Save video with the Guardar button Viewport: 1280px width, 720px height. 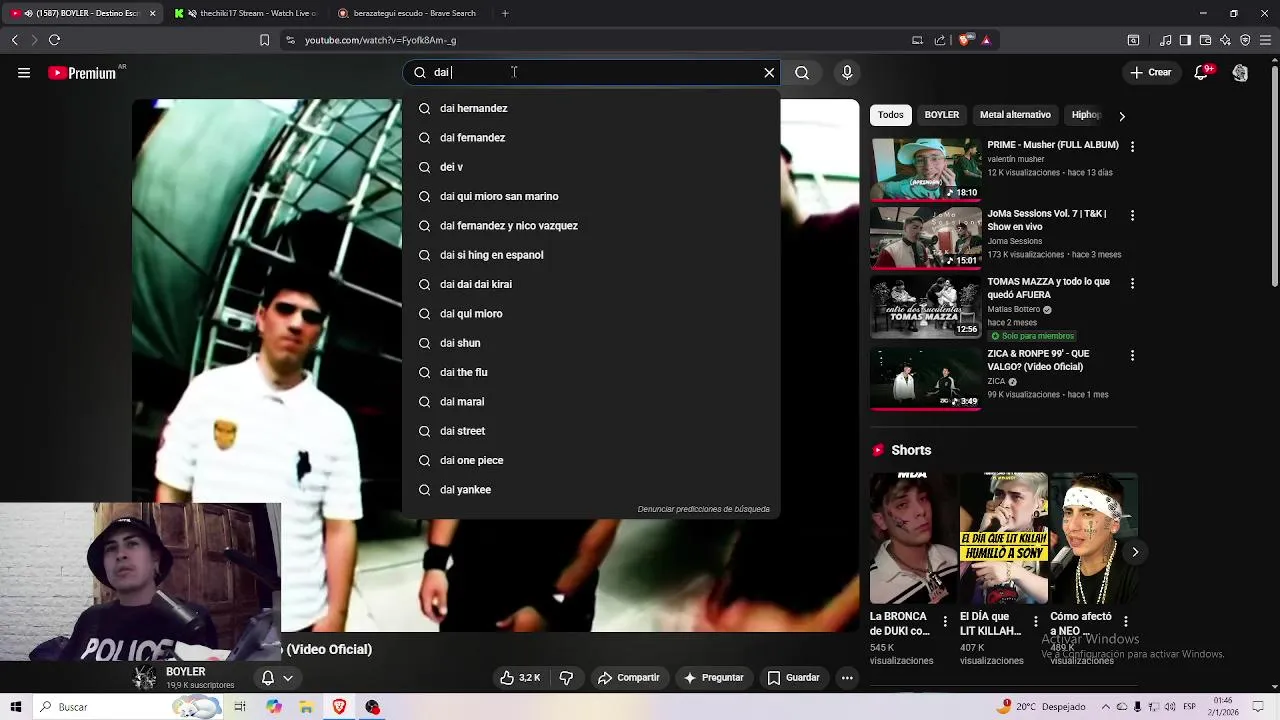[x=793, y=678]
